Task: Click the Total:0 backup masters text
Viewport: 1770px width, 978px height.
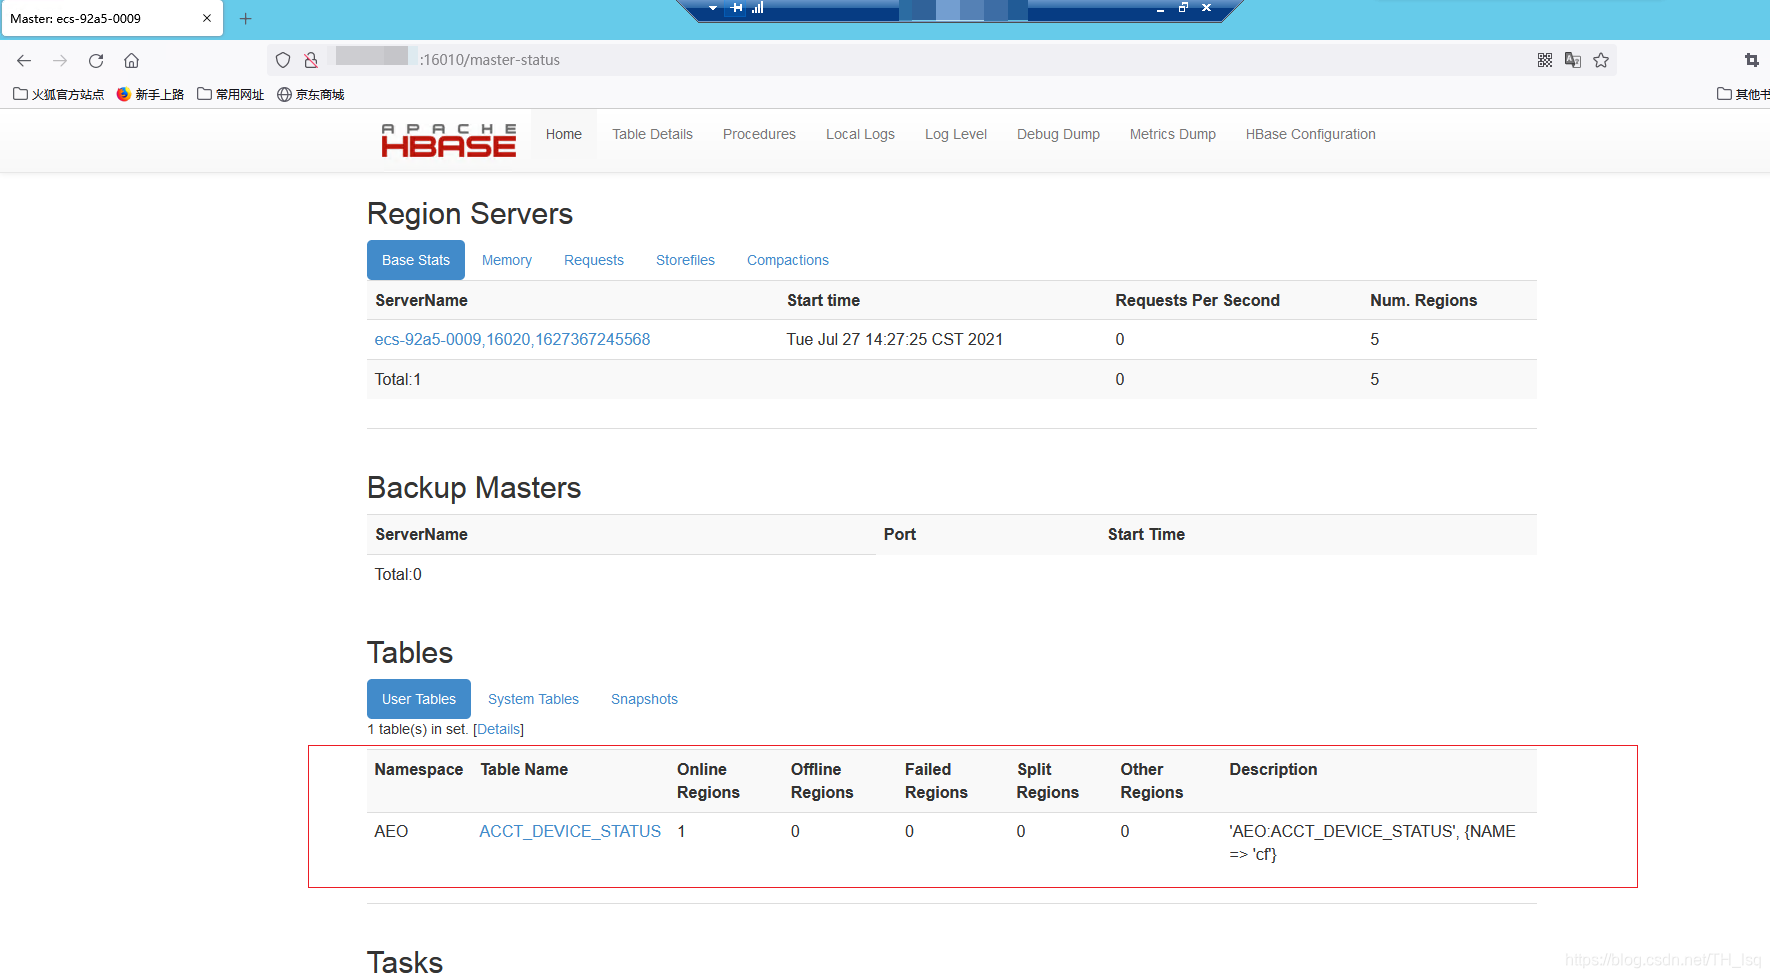Action: pyautogui.click(x=398, y=575)
